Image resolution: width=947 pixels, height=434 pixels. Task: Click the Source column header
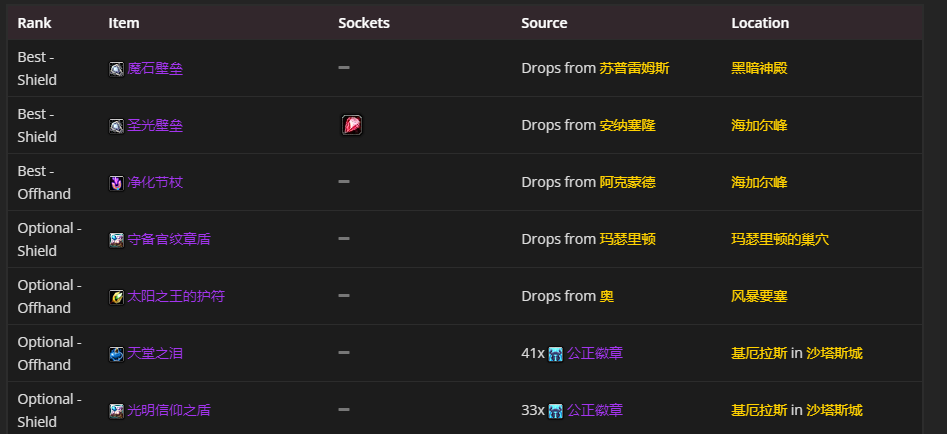coord(544,23)
